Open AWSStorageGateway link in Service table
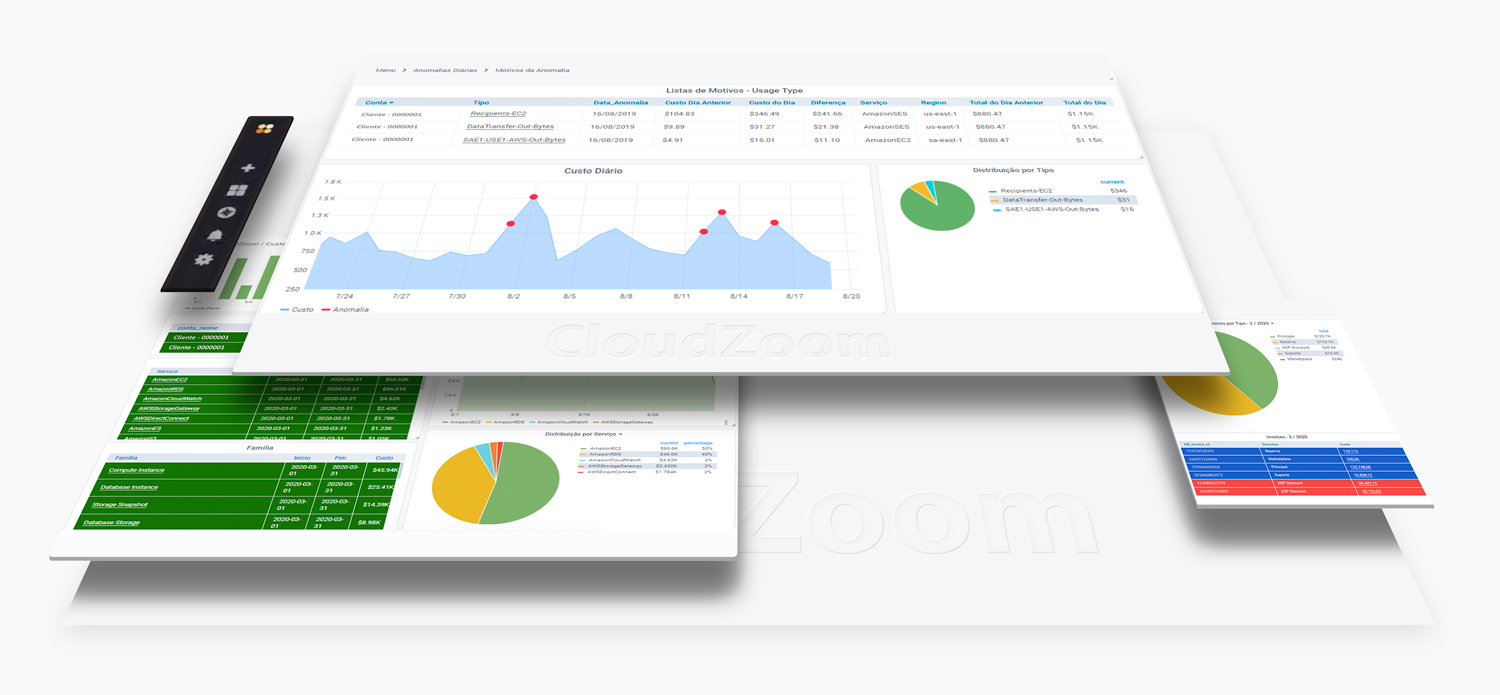This screenshot has width=1500, height=695. coord(168,408)
